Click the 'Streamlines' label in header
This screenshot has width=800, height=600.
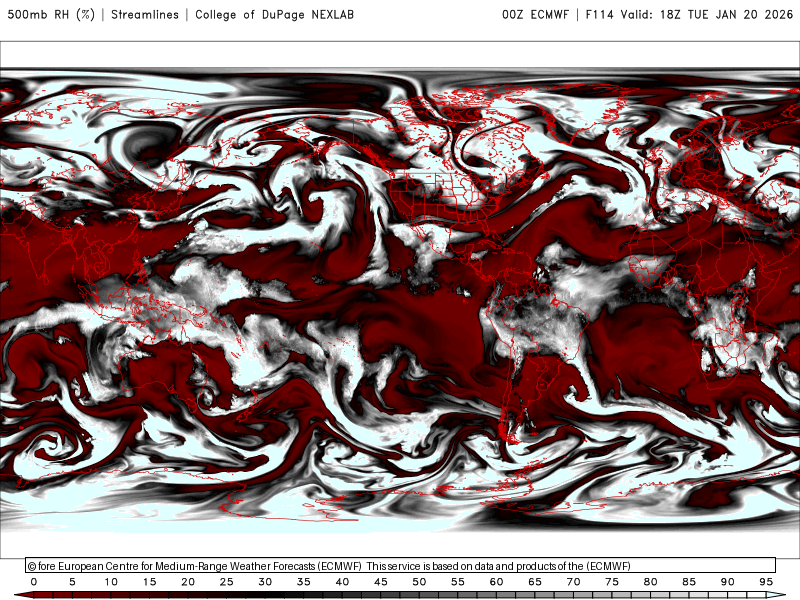pos(145,15)
